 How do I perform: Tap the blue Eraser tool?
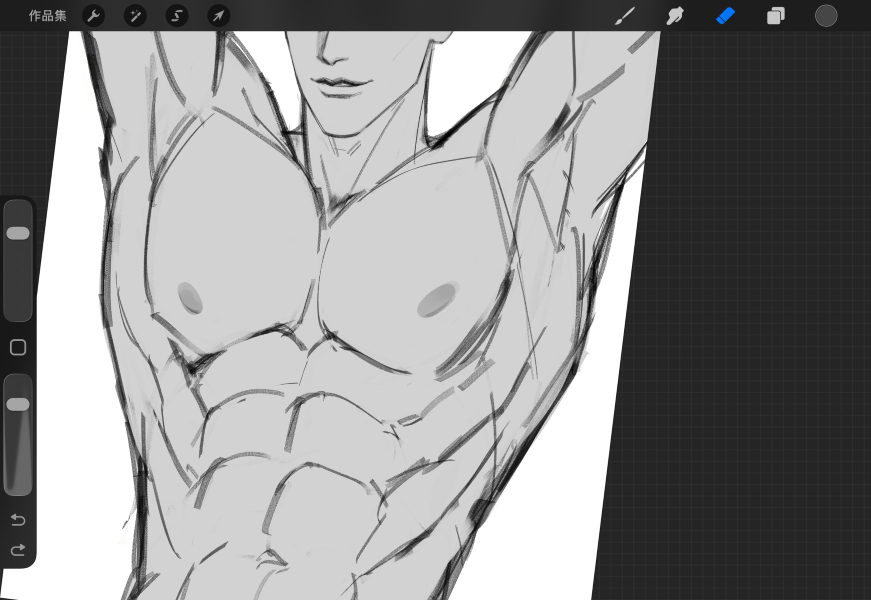726,16
